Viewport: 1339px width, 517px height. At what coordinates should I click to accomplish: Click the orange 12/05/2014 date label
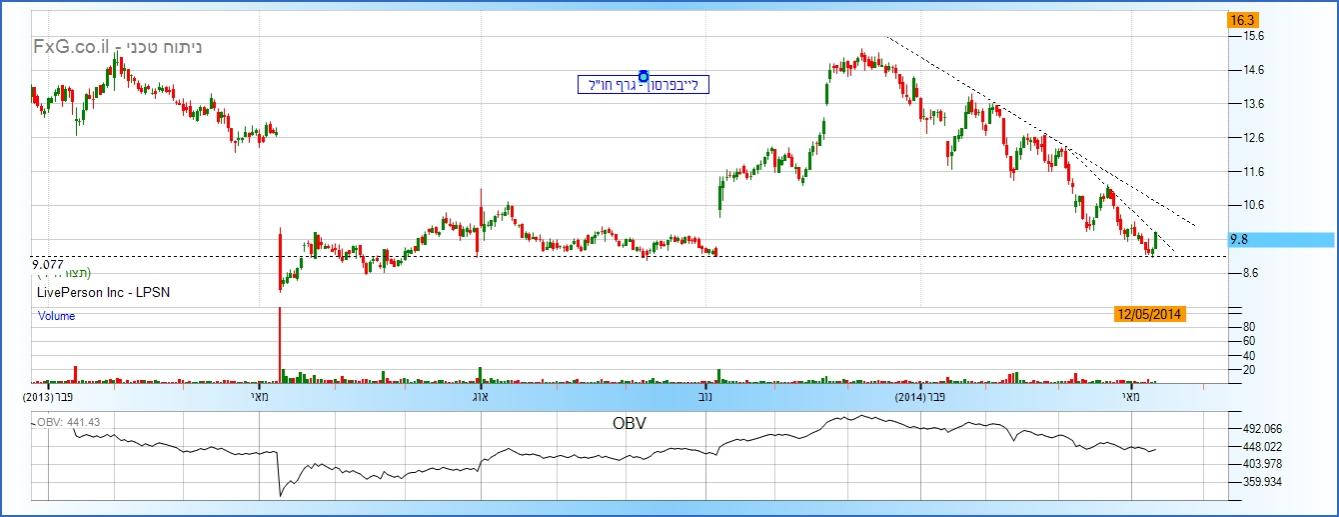pos(1150,314)
